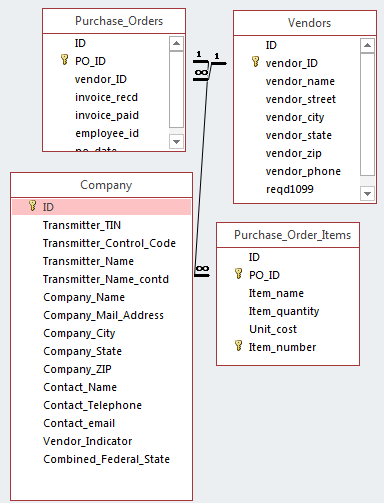This screenshot has width=384, height=503.
Task: Select the Vendor_Indicator field
Action: [87, 441]
